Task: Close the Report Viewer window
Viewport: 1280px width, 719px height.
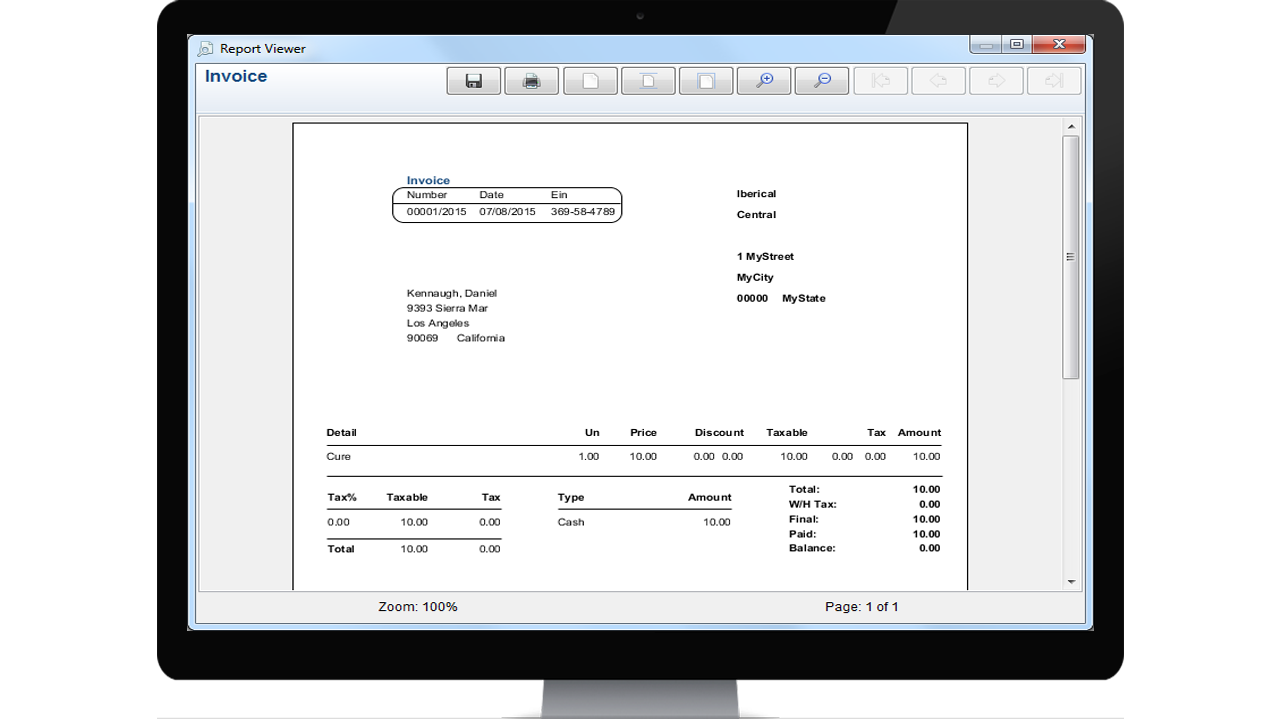Action: (1059, 45)
